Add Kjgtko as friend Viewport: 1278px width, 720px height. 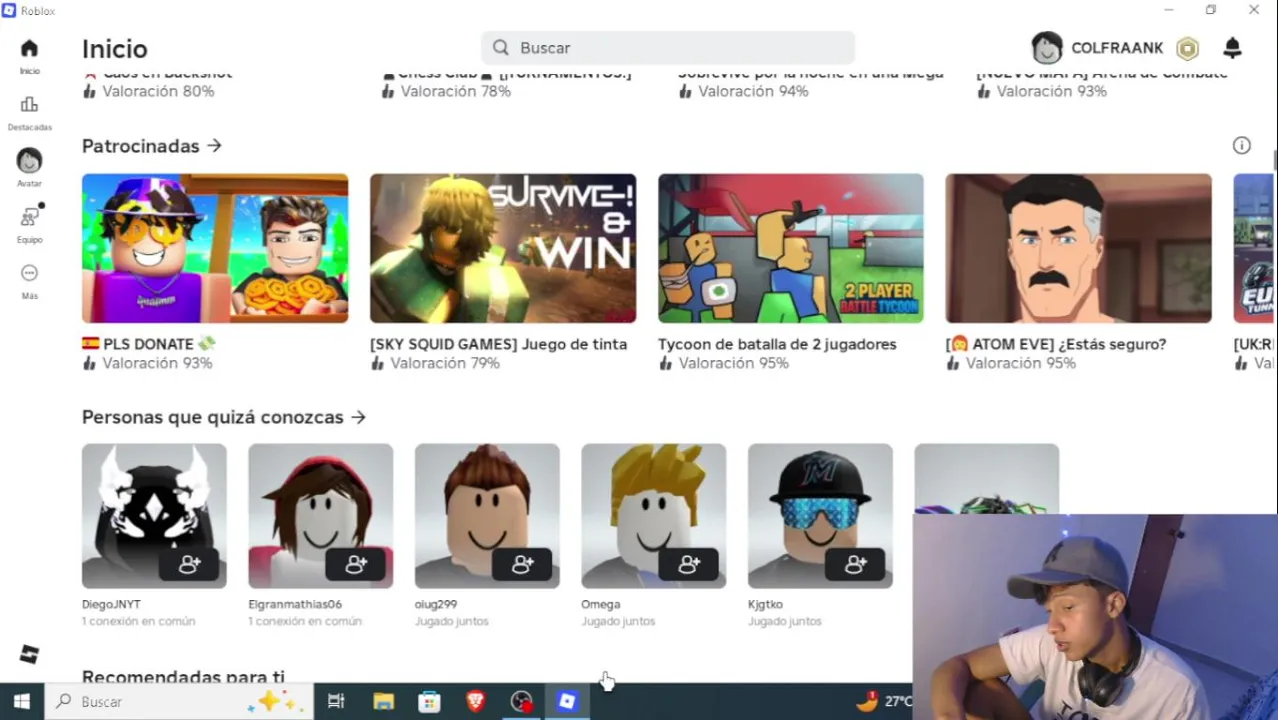[x=855, y=565]
